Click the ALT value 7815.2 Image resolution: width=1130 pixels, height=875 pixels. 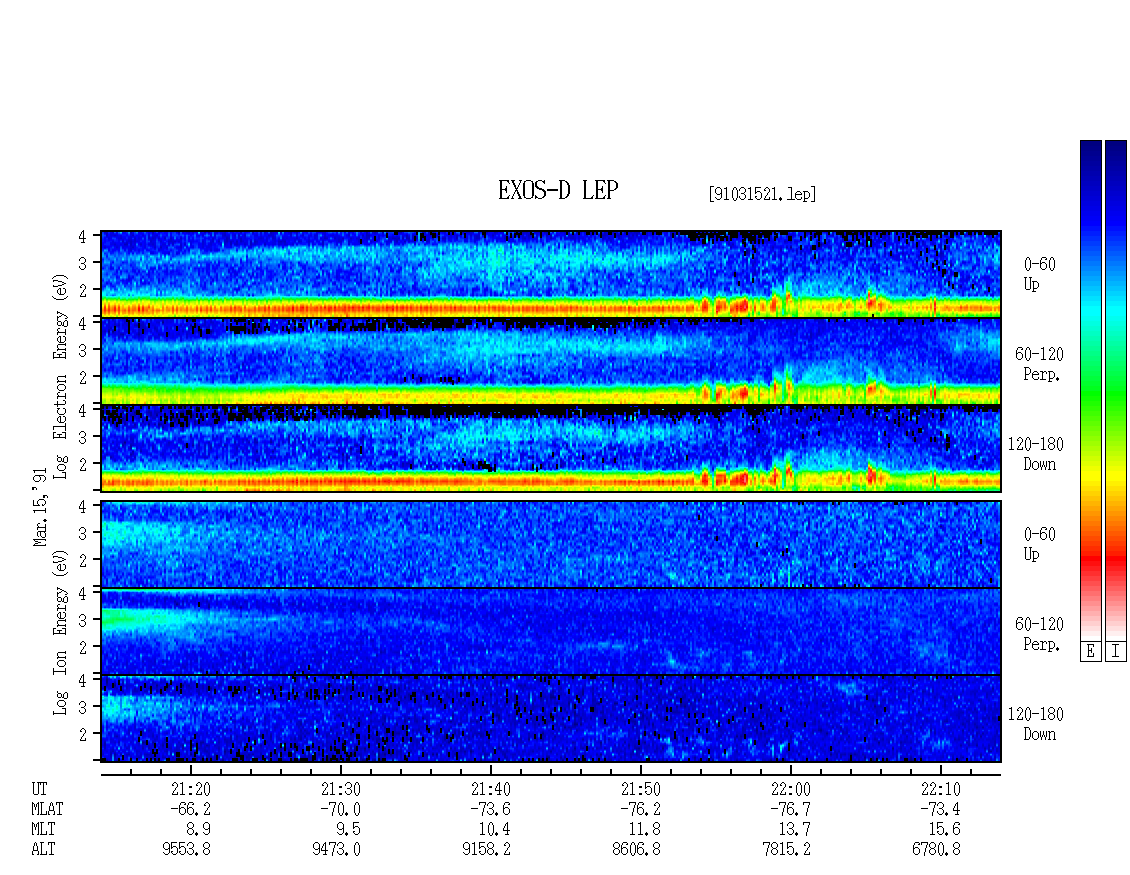[786, 850]
